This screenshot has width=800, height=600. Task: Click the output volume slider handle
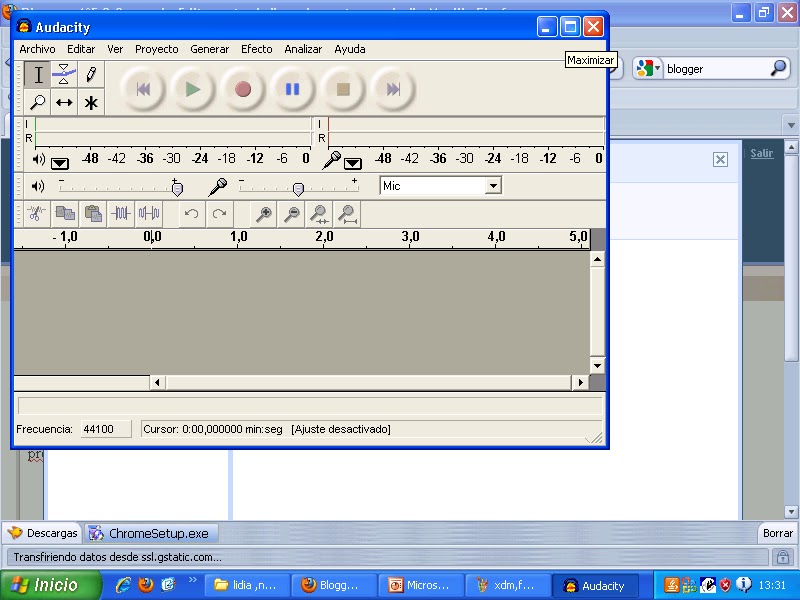coord(177,189)
